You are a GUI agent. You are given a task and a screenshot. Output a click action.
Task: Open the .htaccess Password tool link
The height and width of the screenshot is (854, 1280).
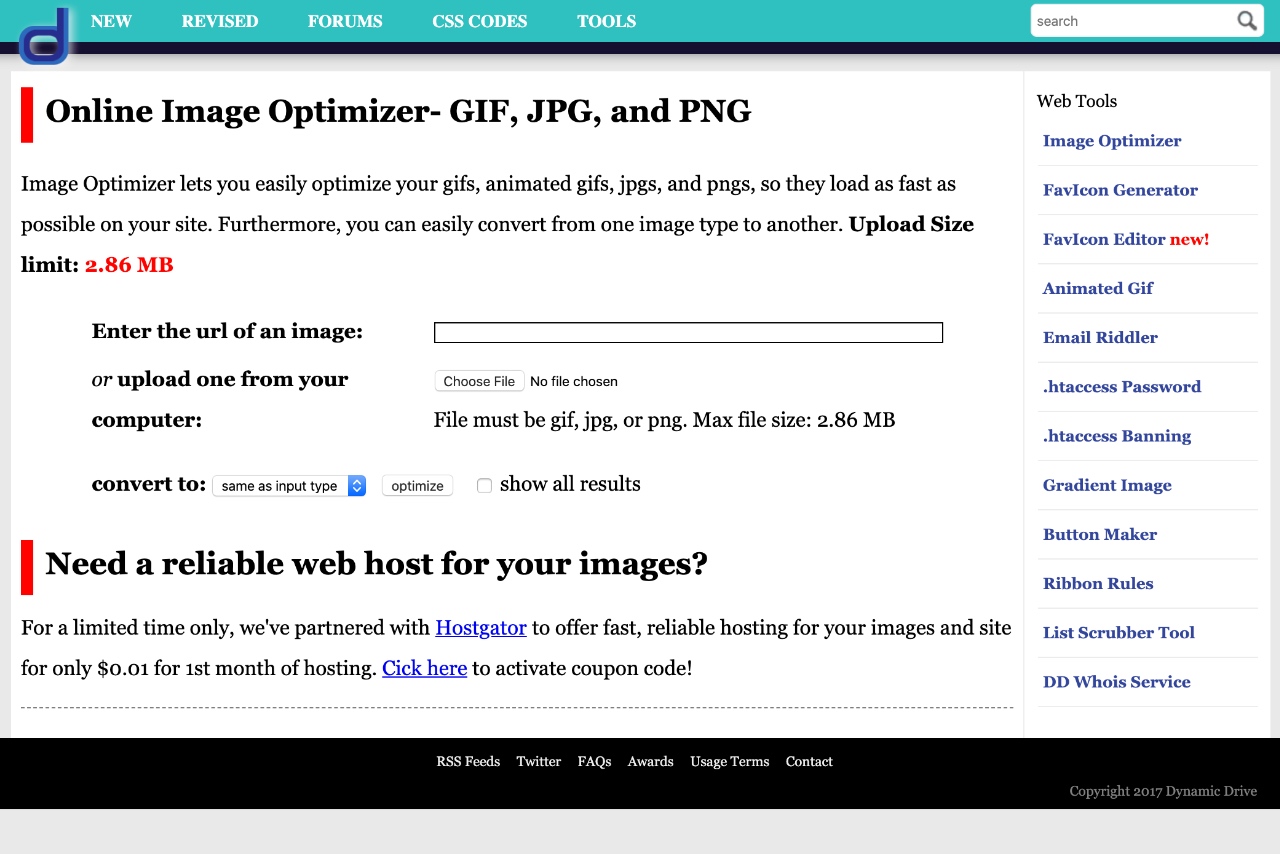coord(1122,387)
